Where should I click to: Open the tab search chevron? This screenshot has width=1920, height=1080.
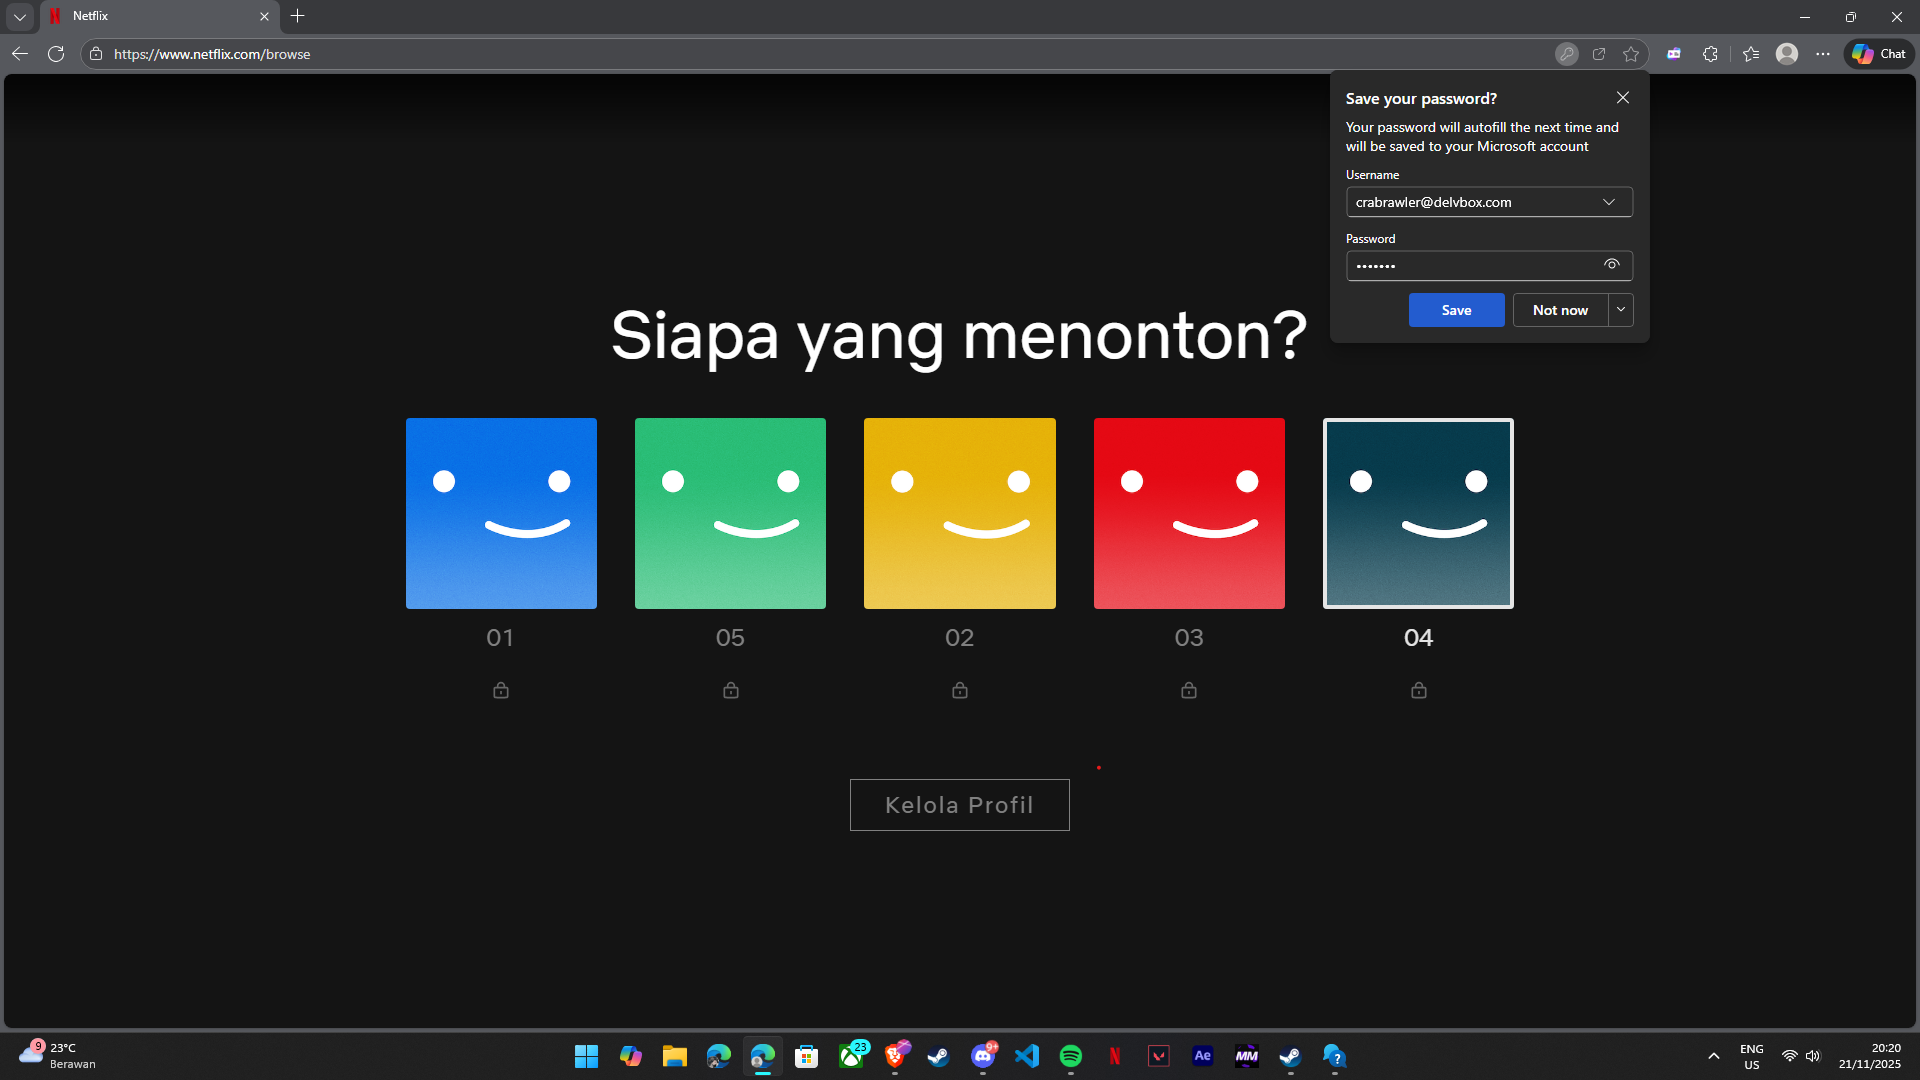coord(20,16)
